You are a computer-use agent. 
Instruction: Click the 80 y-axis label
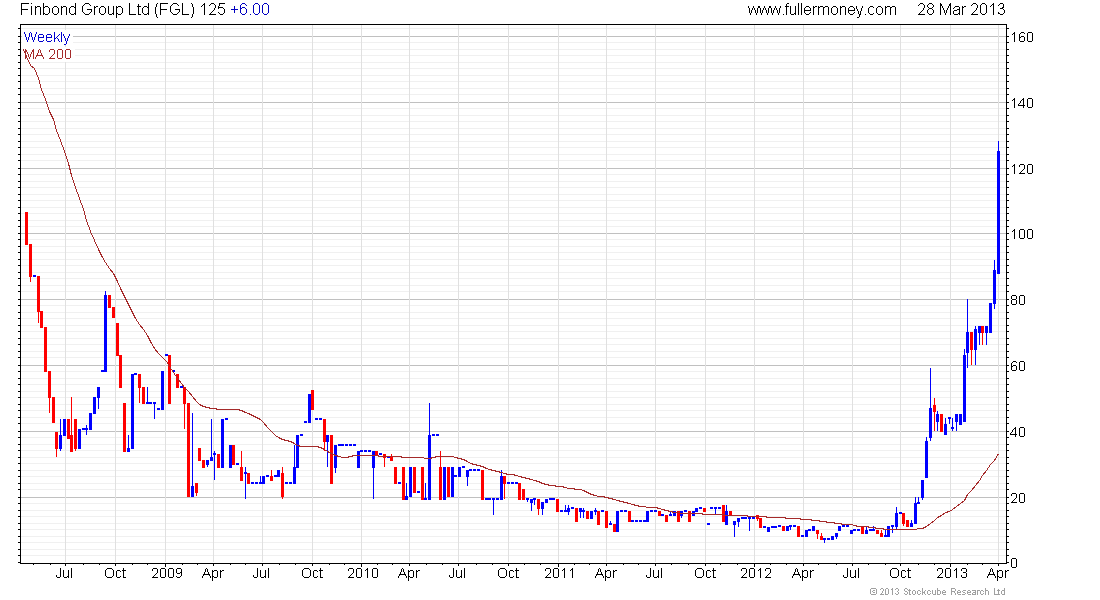point(1017,300)
